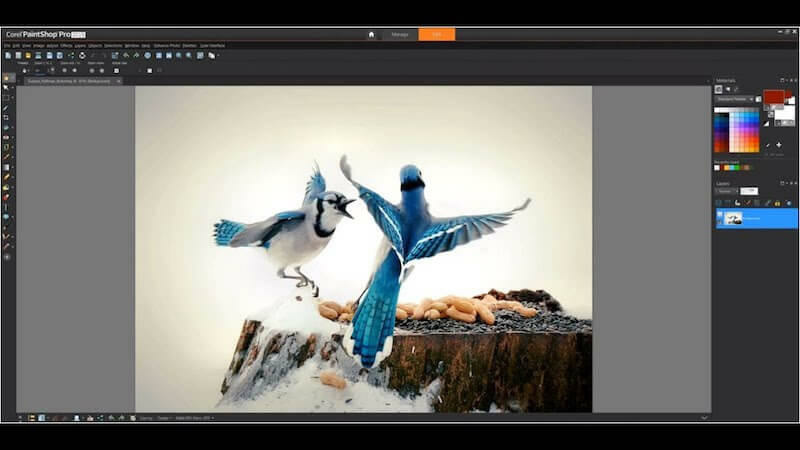Screen dimensions: 800x450
Task: Select the Crop tool
Action: pyautogui.click(x=6, y=117)
